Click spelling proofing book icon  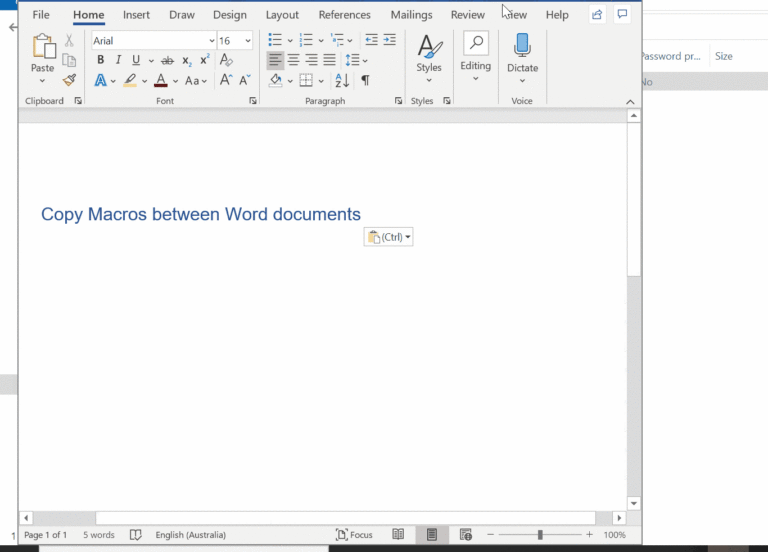(136, 535)
